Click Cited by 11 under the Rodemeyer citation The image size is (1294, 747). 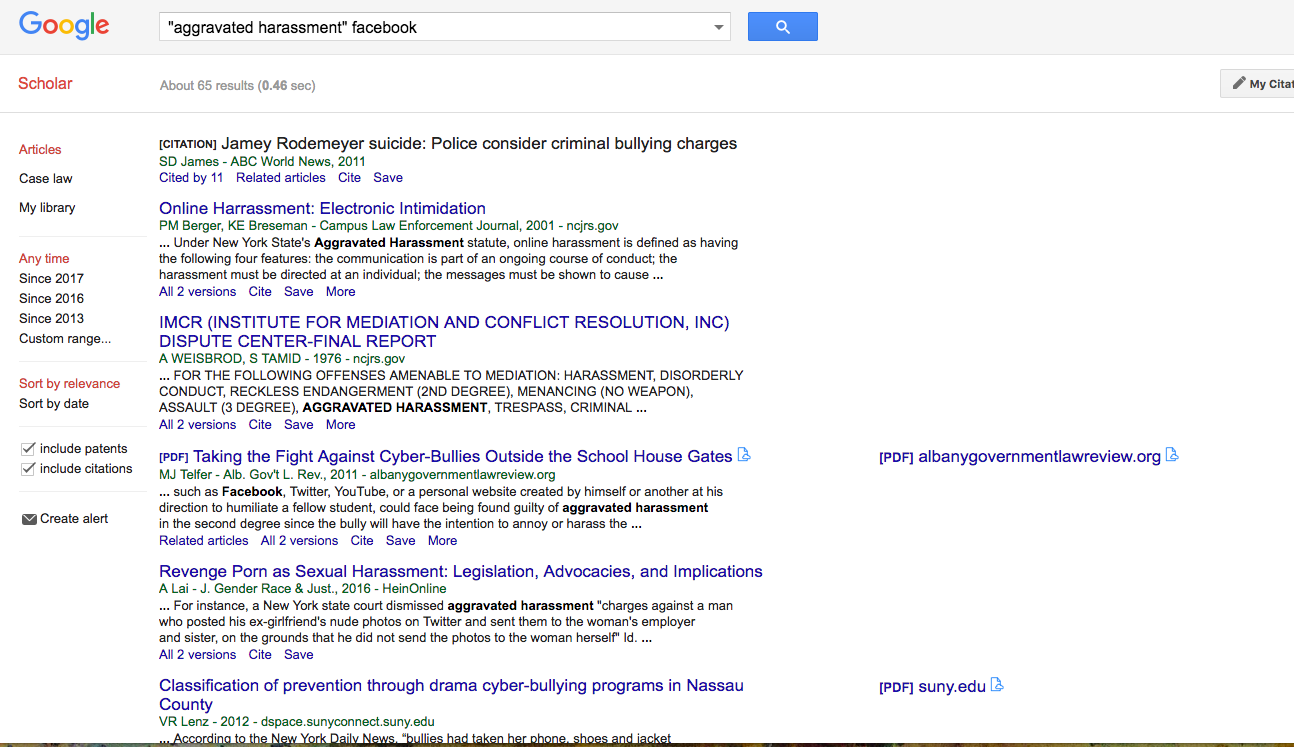[190, 177]
